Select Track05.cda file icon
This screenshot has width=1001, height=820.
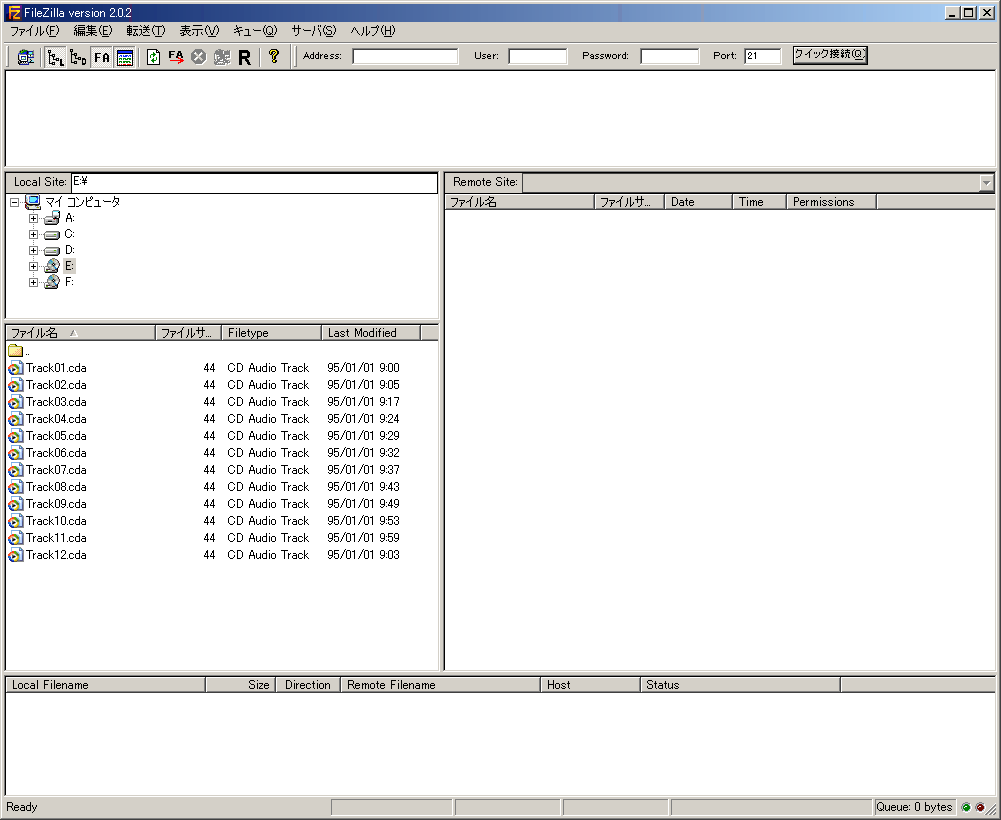click(15, 436)
